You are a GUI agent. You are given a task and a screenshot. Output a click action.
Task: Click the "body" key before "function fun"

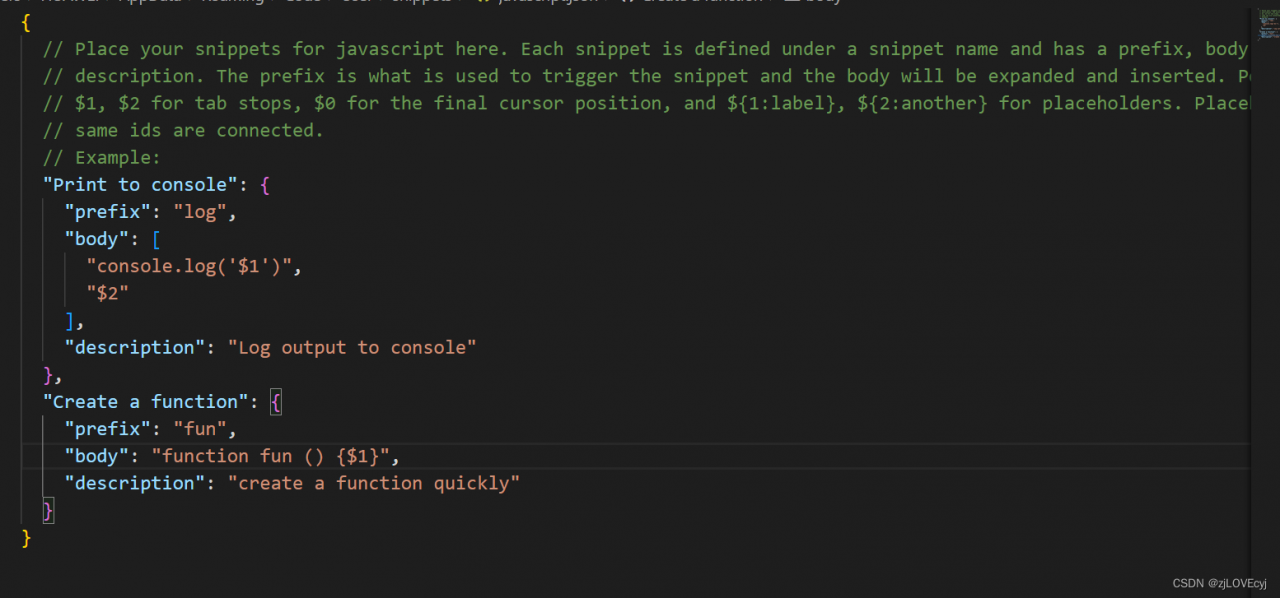click(97, 456)
